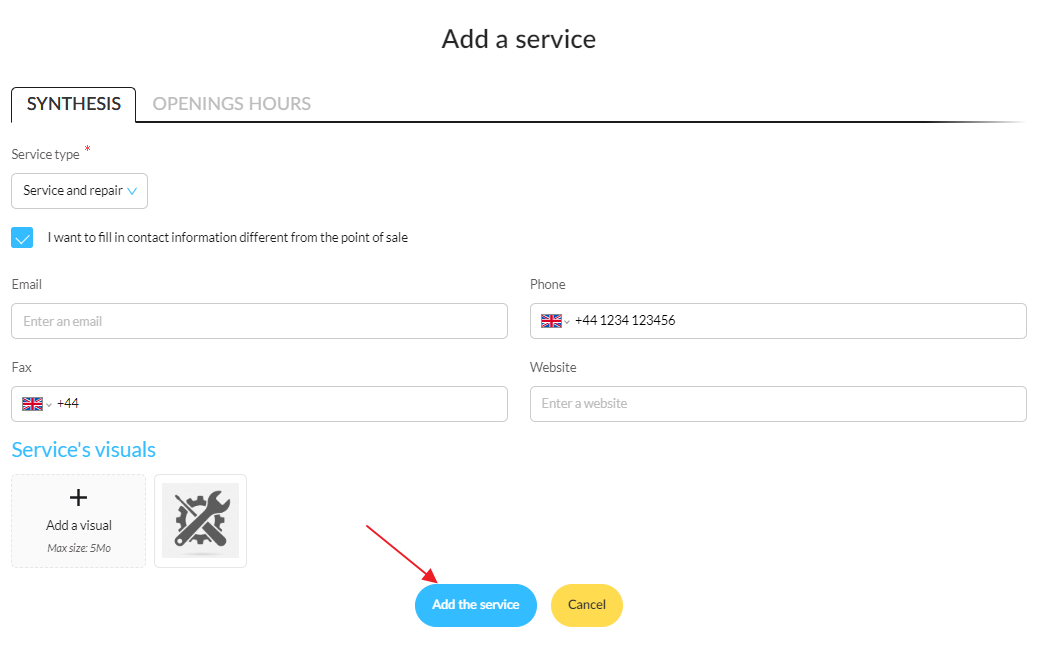Click into the Fax number field
This screenshot has height=645, width=1041.
click(260, 404)
